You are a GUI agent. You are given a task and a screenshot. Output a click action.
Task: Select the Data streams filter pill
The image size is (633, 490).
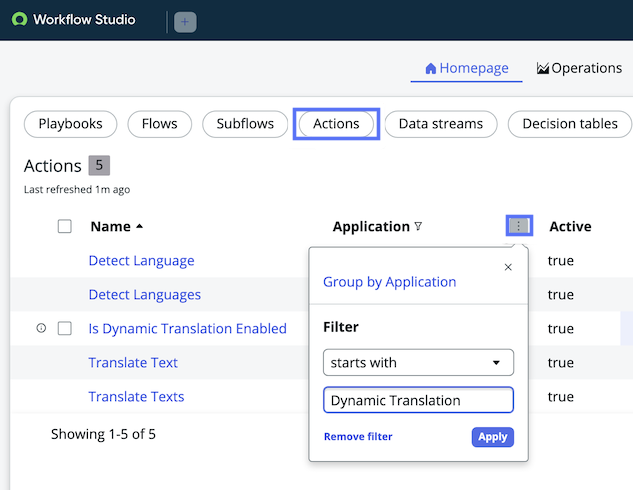(441, 124)
